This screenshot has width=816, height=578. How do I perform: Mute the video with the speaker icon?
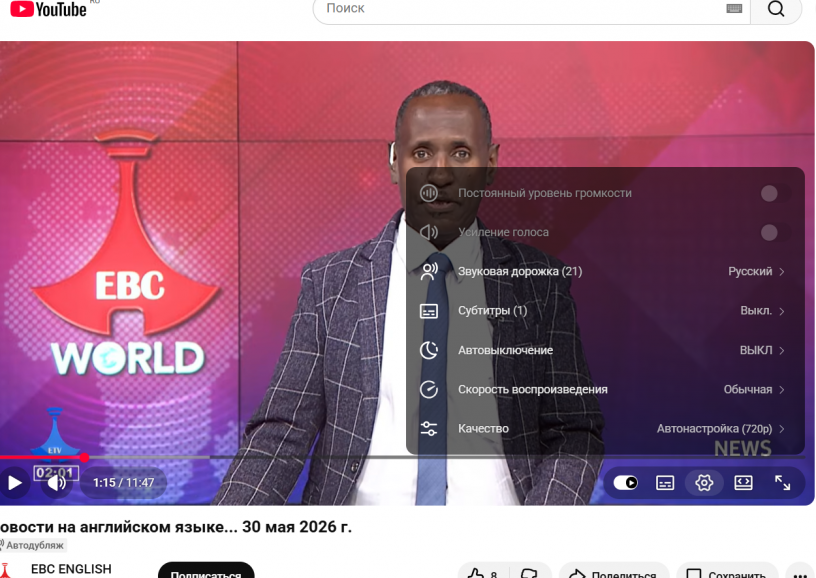56,483
